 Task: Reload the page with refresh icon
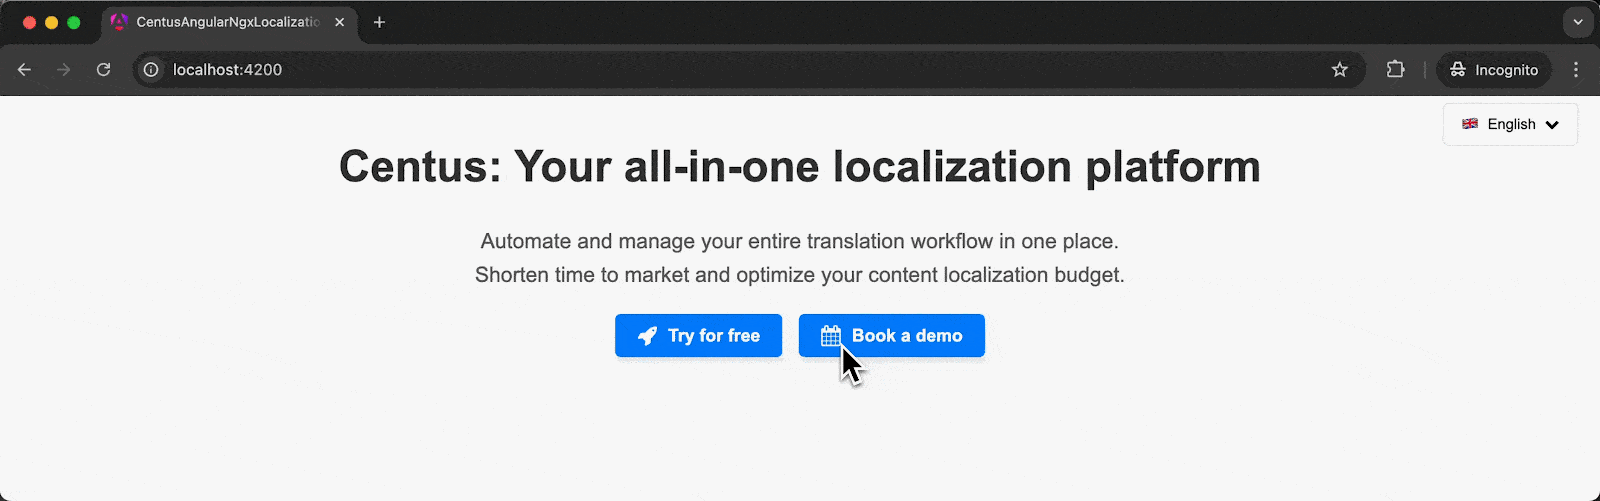coord(103,70)
